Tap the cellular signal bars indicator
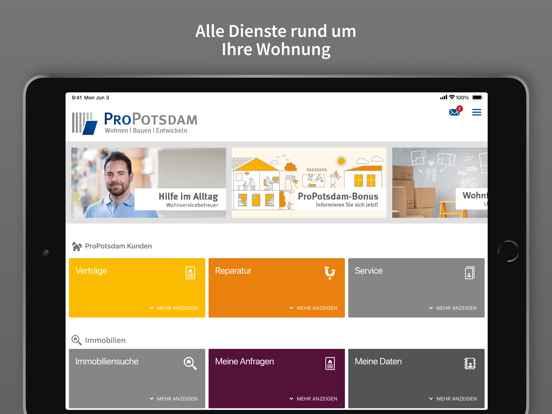Viewport: 552px width, 414px height. (443, 97)
